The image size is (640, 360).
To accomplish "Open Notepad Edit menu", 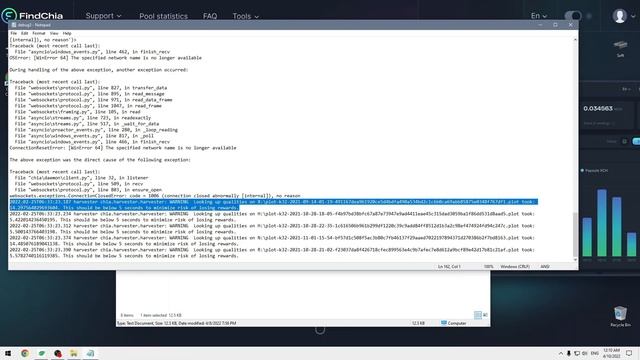I will click(24, 33).
